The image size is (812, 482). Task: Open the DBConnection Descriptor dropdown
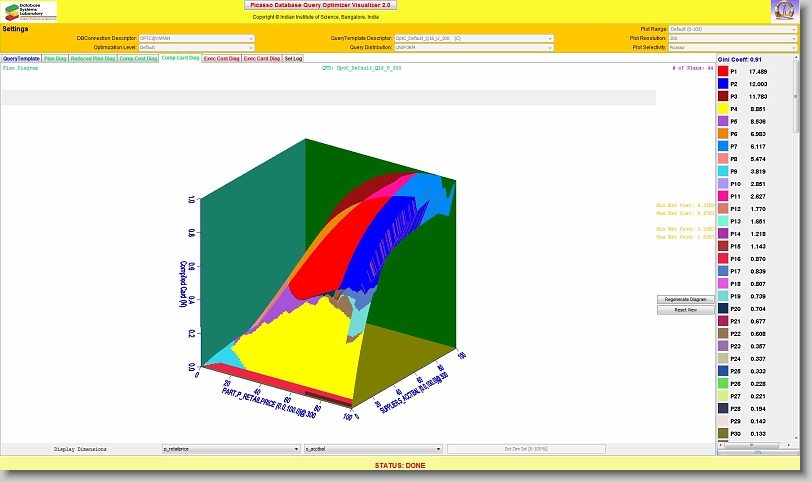point(196,38)
